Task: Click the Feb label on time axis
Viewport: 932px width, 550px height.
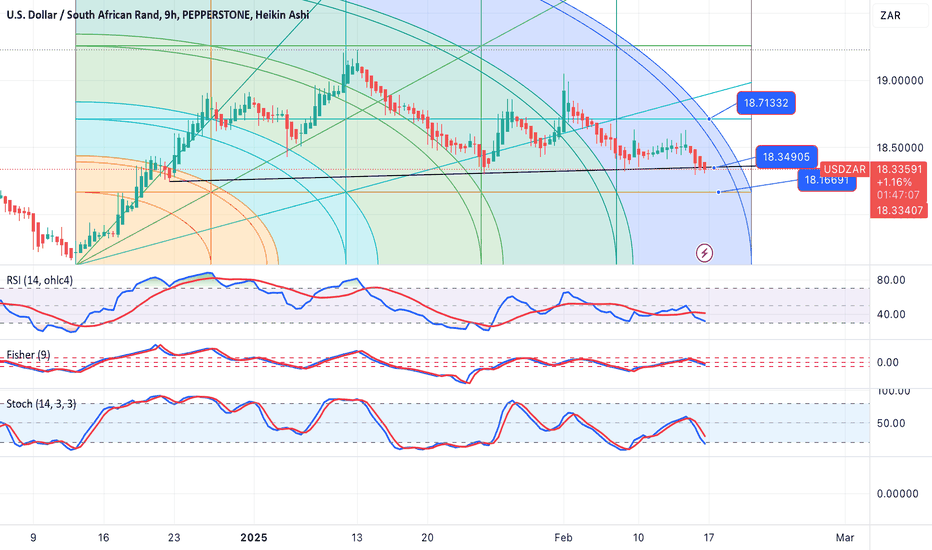Action: tap(563, 538)
